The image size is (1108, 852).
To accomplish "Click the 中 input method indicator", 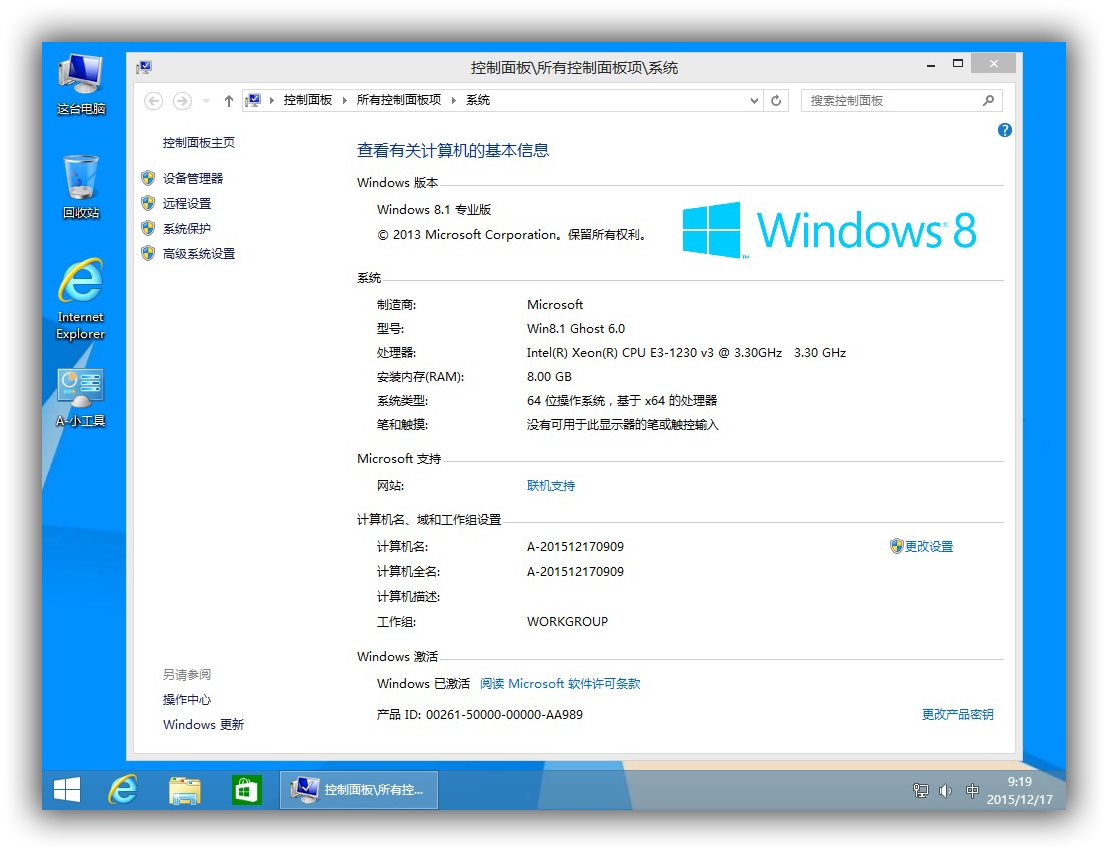I will click(x=972, y=791).
